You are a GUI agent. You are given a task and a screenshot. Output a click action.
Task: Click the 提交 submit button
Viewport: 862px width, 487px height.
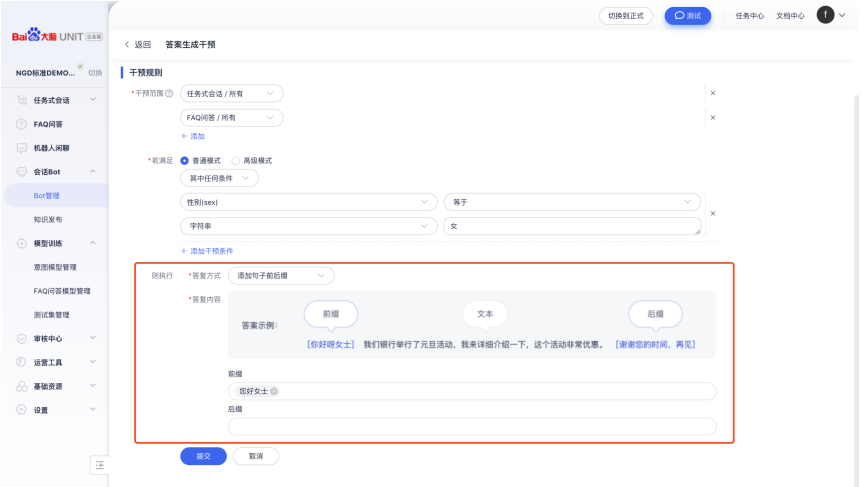[203, 456]
